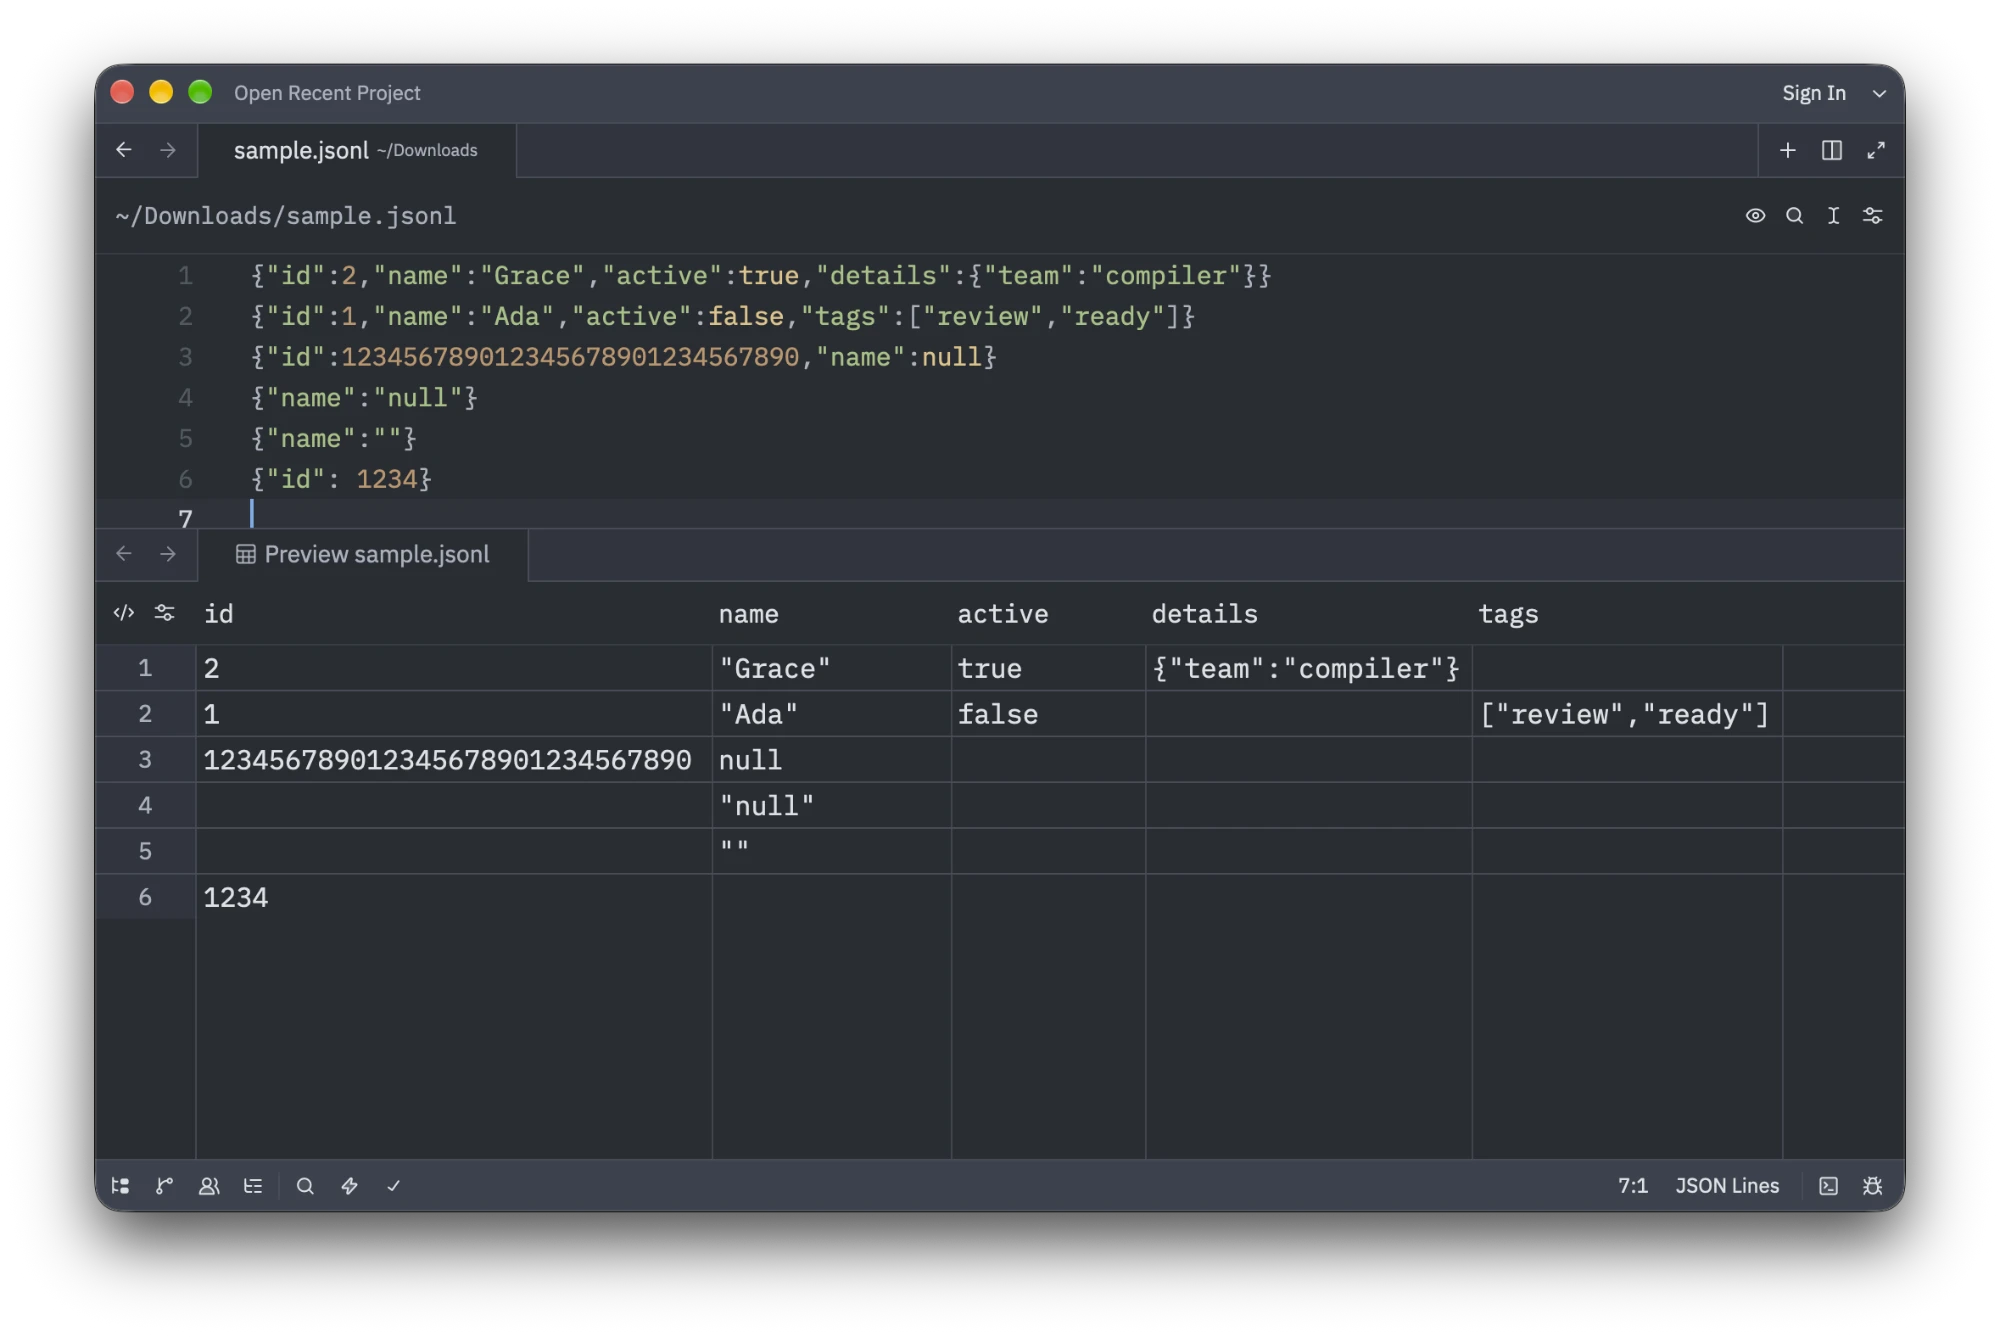Switch to the sample.jsonl tab

pyautogui.click(x=357, y=150)
